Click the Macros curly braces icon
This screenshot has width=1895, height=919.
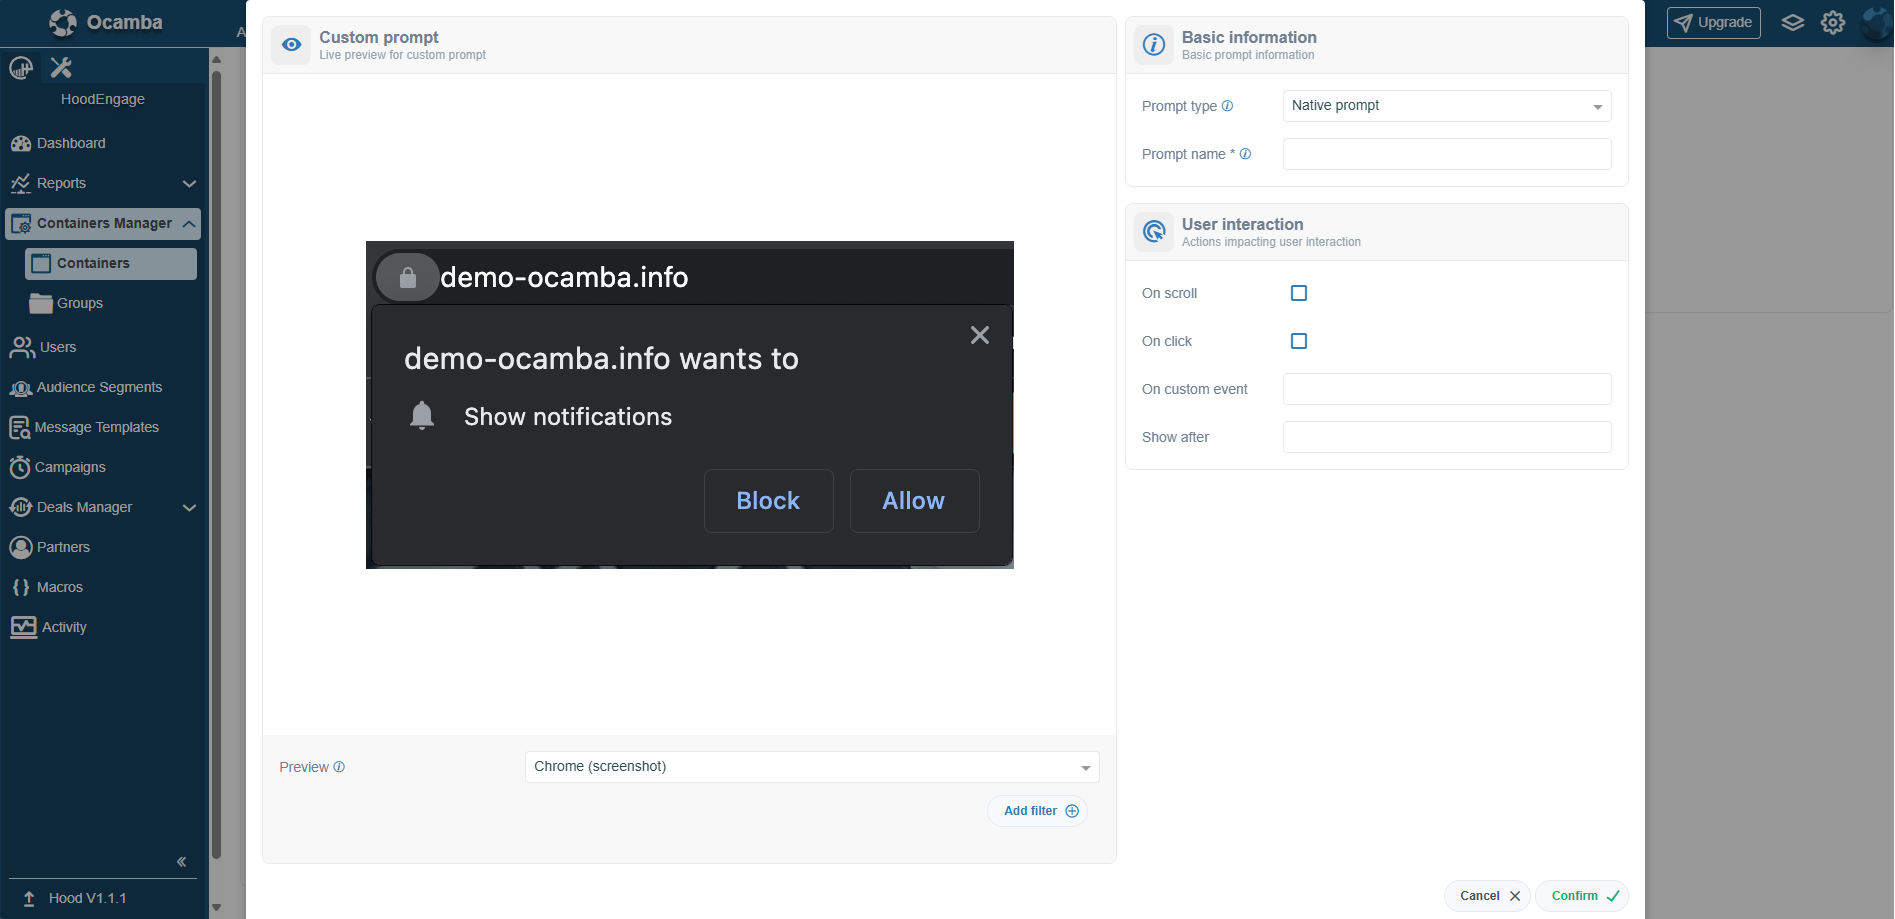click(21, 587)
